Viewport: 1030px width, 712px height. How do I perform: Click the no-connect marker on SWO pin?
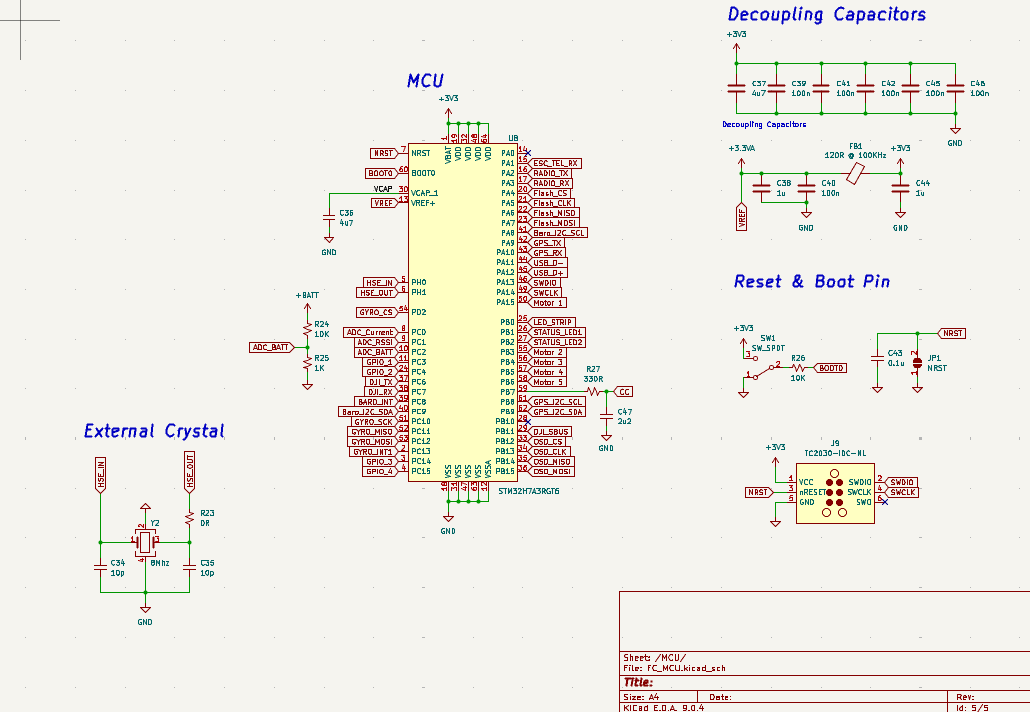(884, 502)
